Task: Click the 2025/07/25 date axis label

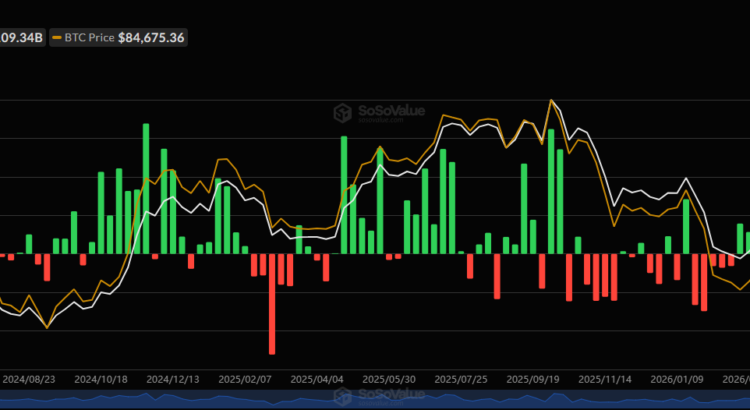Action: click(x=461, y=379)
